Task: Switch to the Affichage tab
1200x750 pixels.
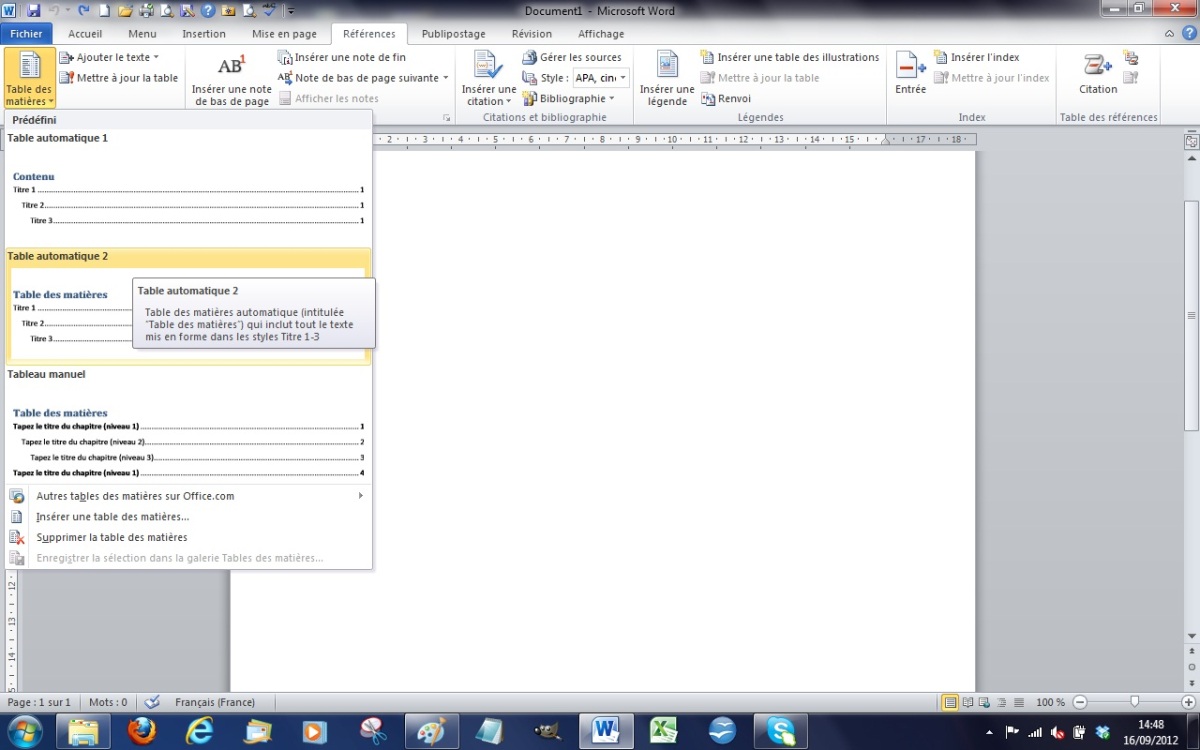Action: point(601,34)
